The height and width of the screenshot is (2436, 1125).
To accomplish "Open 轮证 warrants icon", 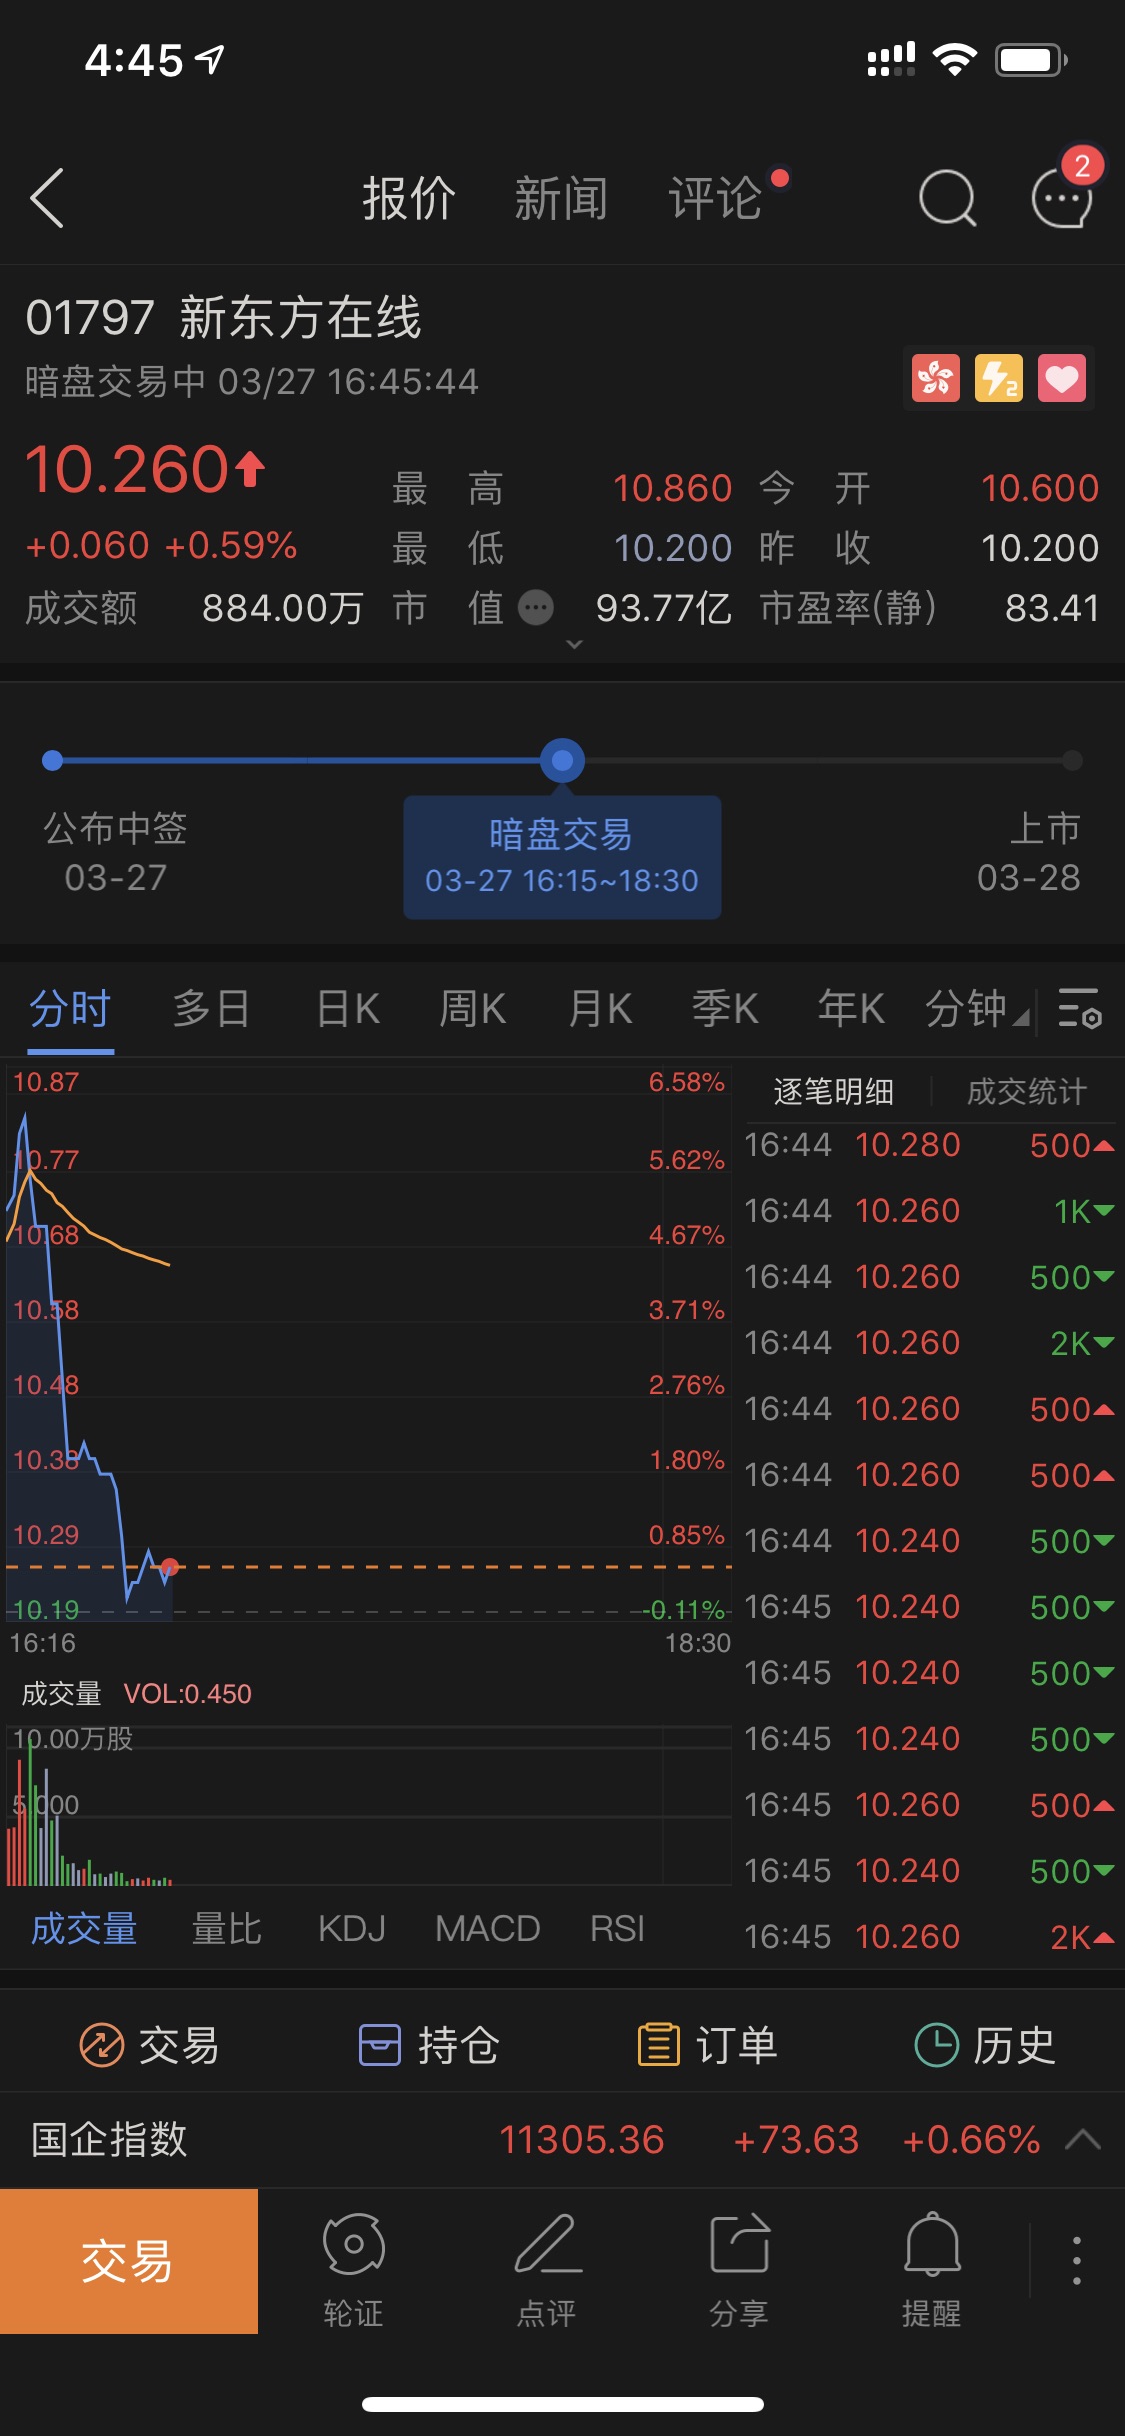I will (x=353, y=2270).
